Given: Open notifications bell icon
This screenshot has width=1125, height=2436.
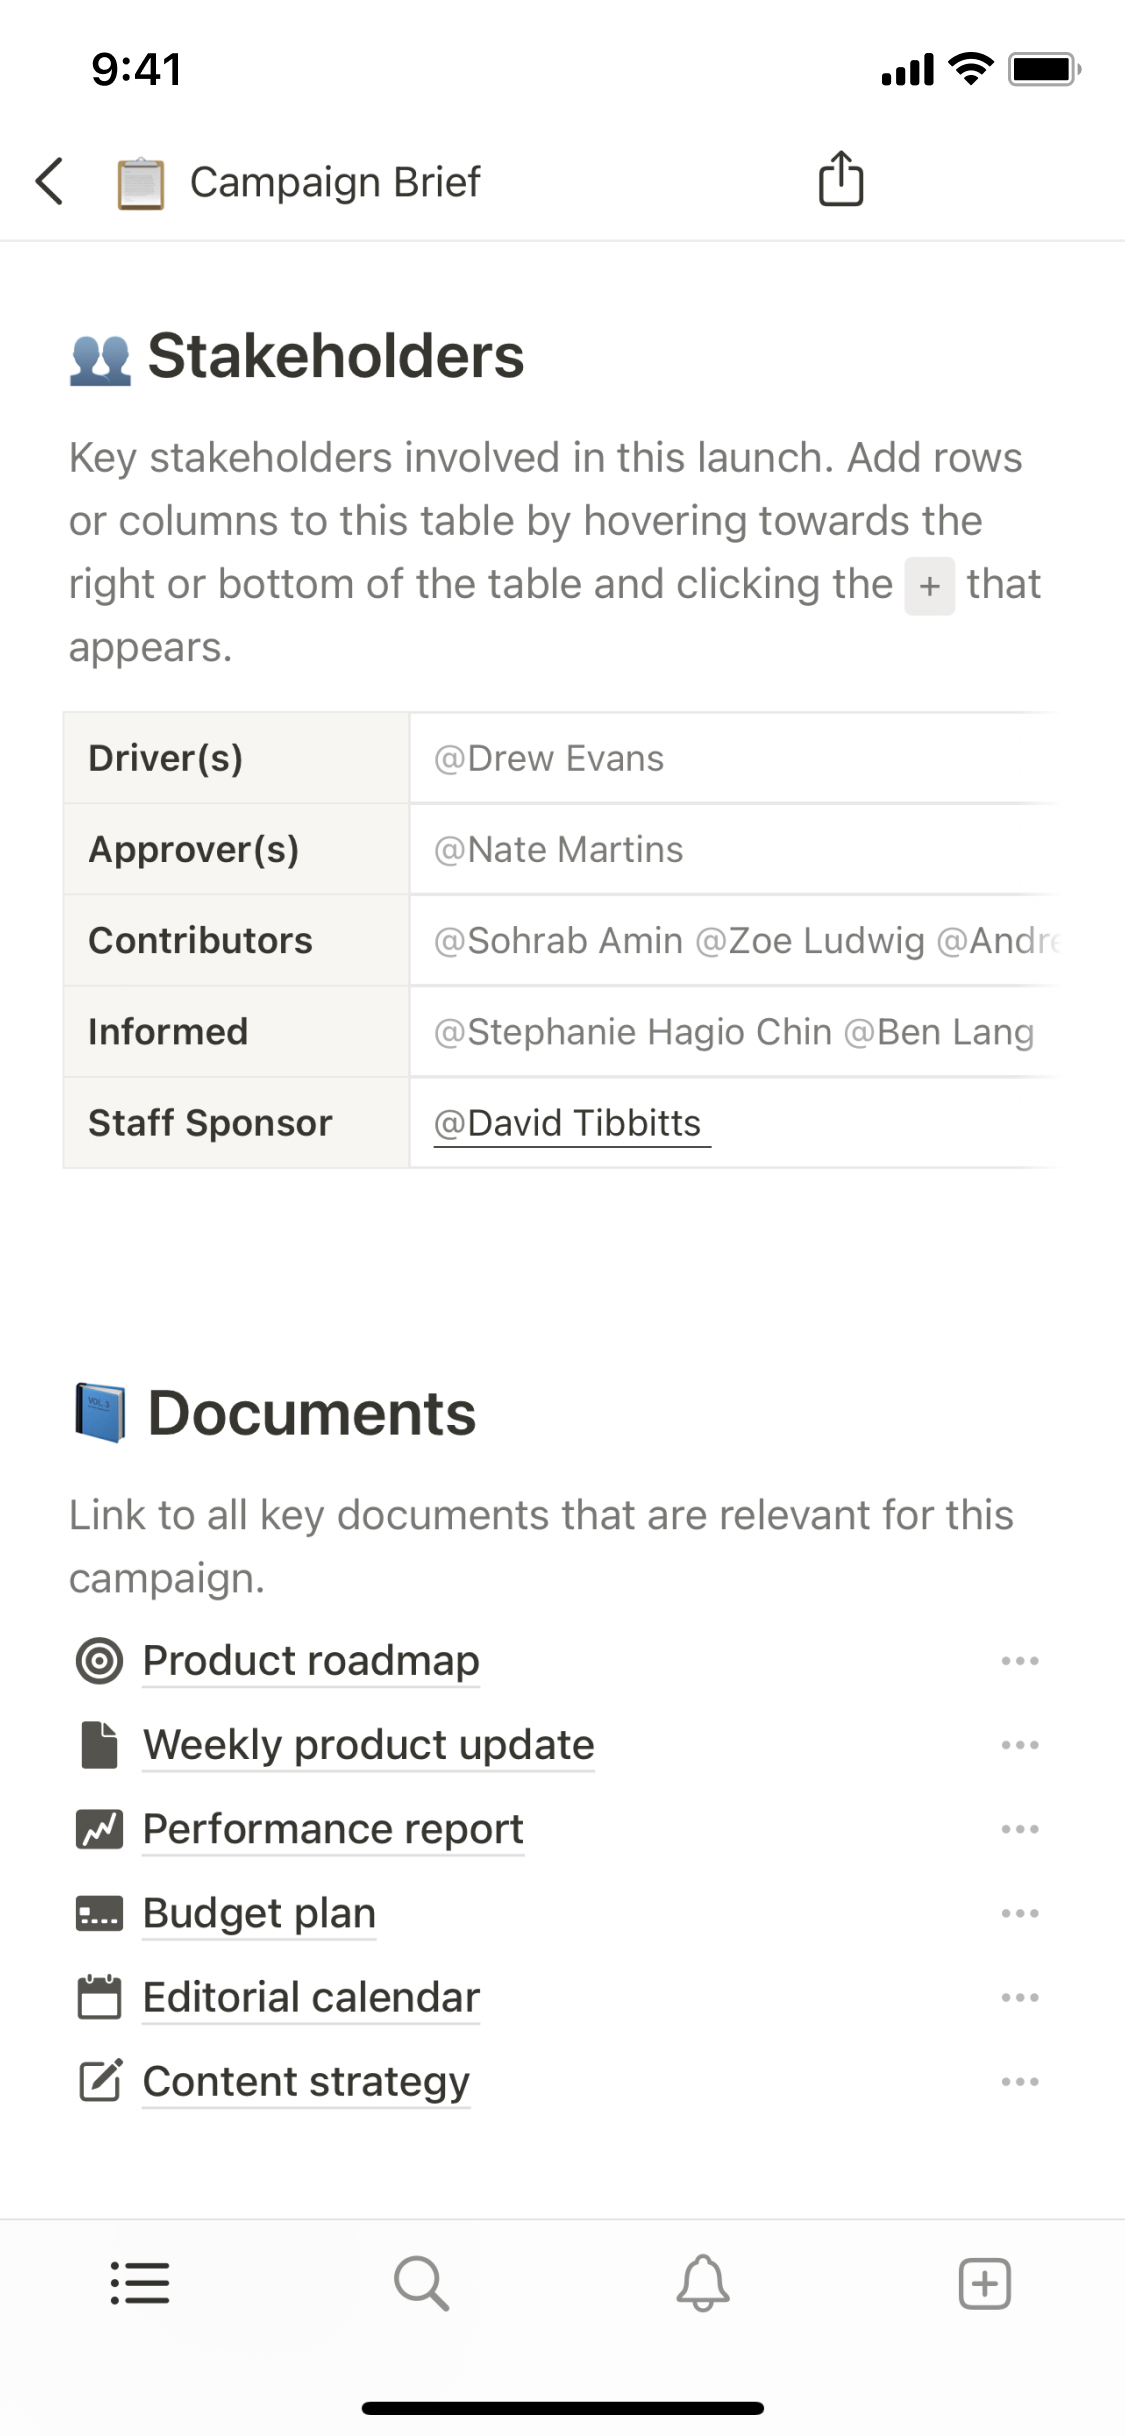Looking at the screenshot, I should pyautogui.click(x=703, y=2283).
